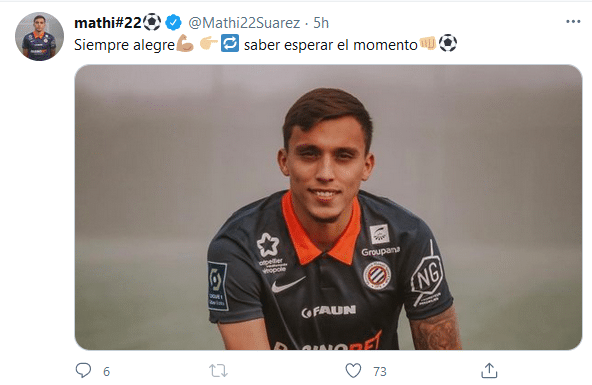The width and height of the screenshot is (592, 385).
Task: Open the share upload icon
Action: click(489, 371)
